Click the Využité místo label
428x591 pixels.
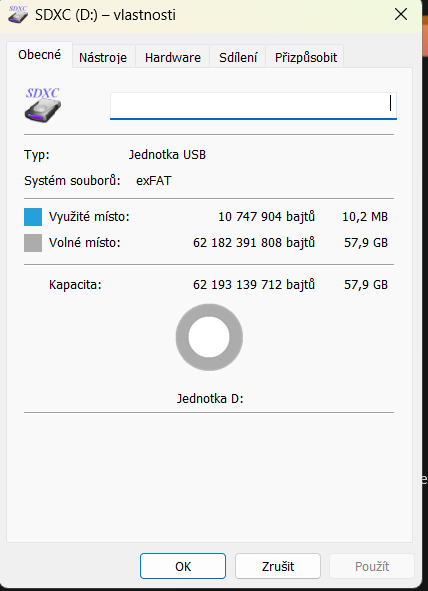pos(89,217)
